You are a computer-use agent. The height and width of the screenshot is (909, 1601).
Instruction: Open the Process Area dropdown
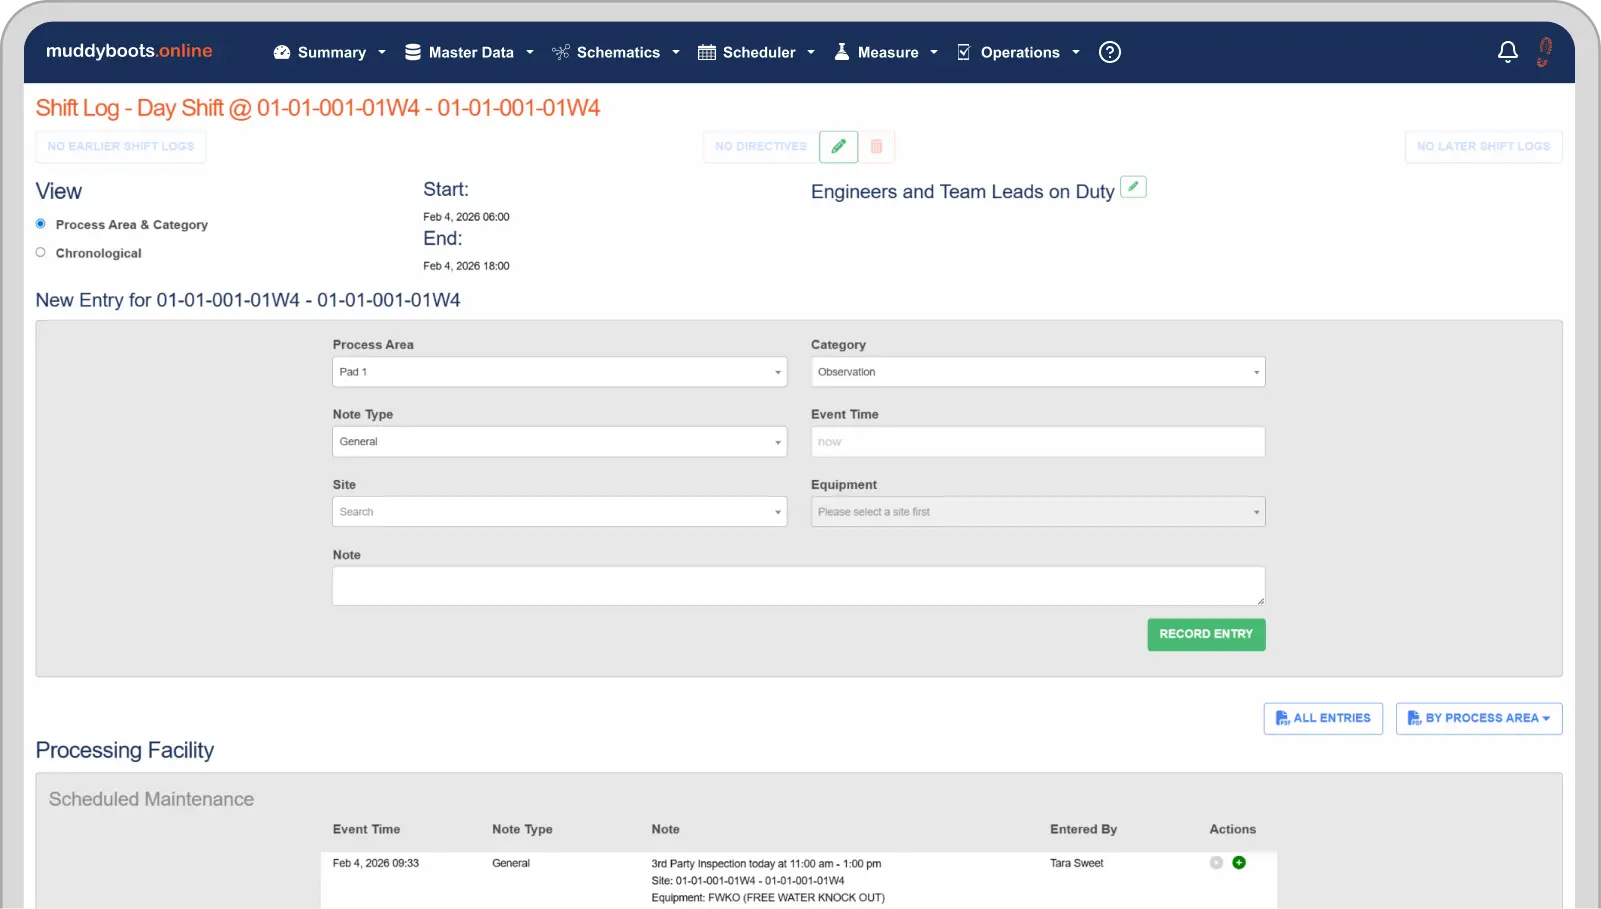pyautogui.click(x=559, y=372)
